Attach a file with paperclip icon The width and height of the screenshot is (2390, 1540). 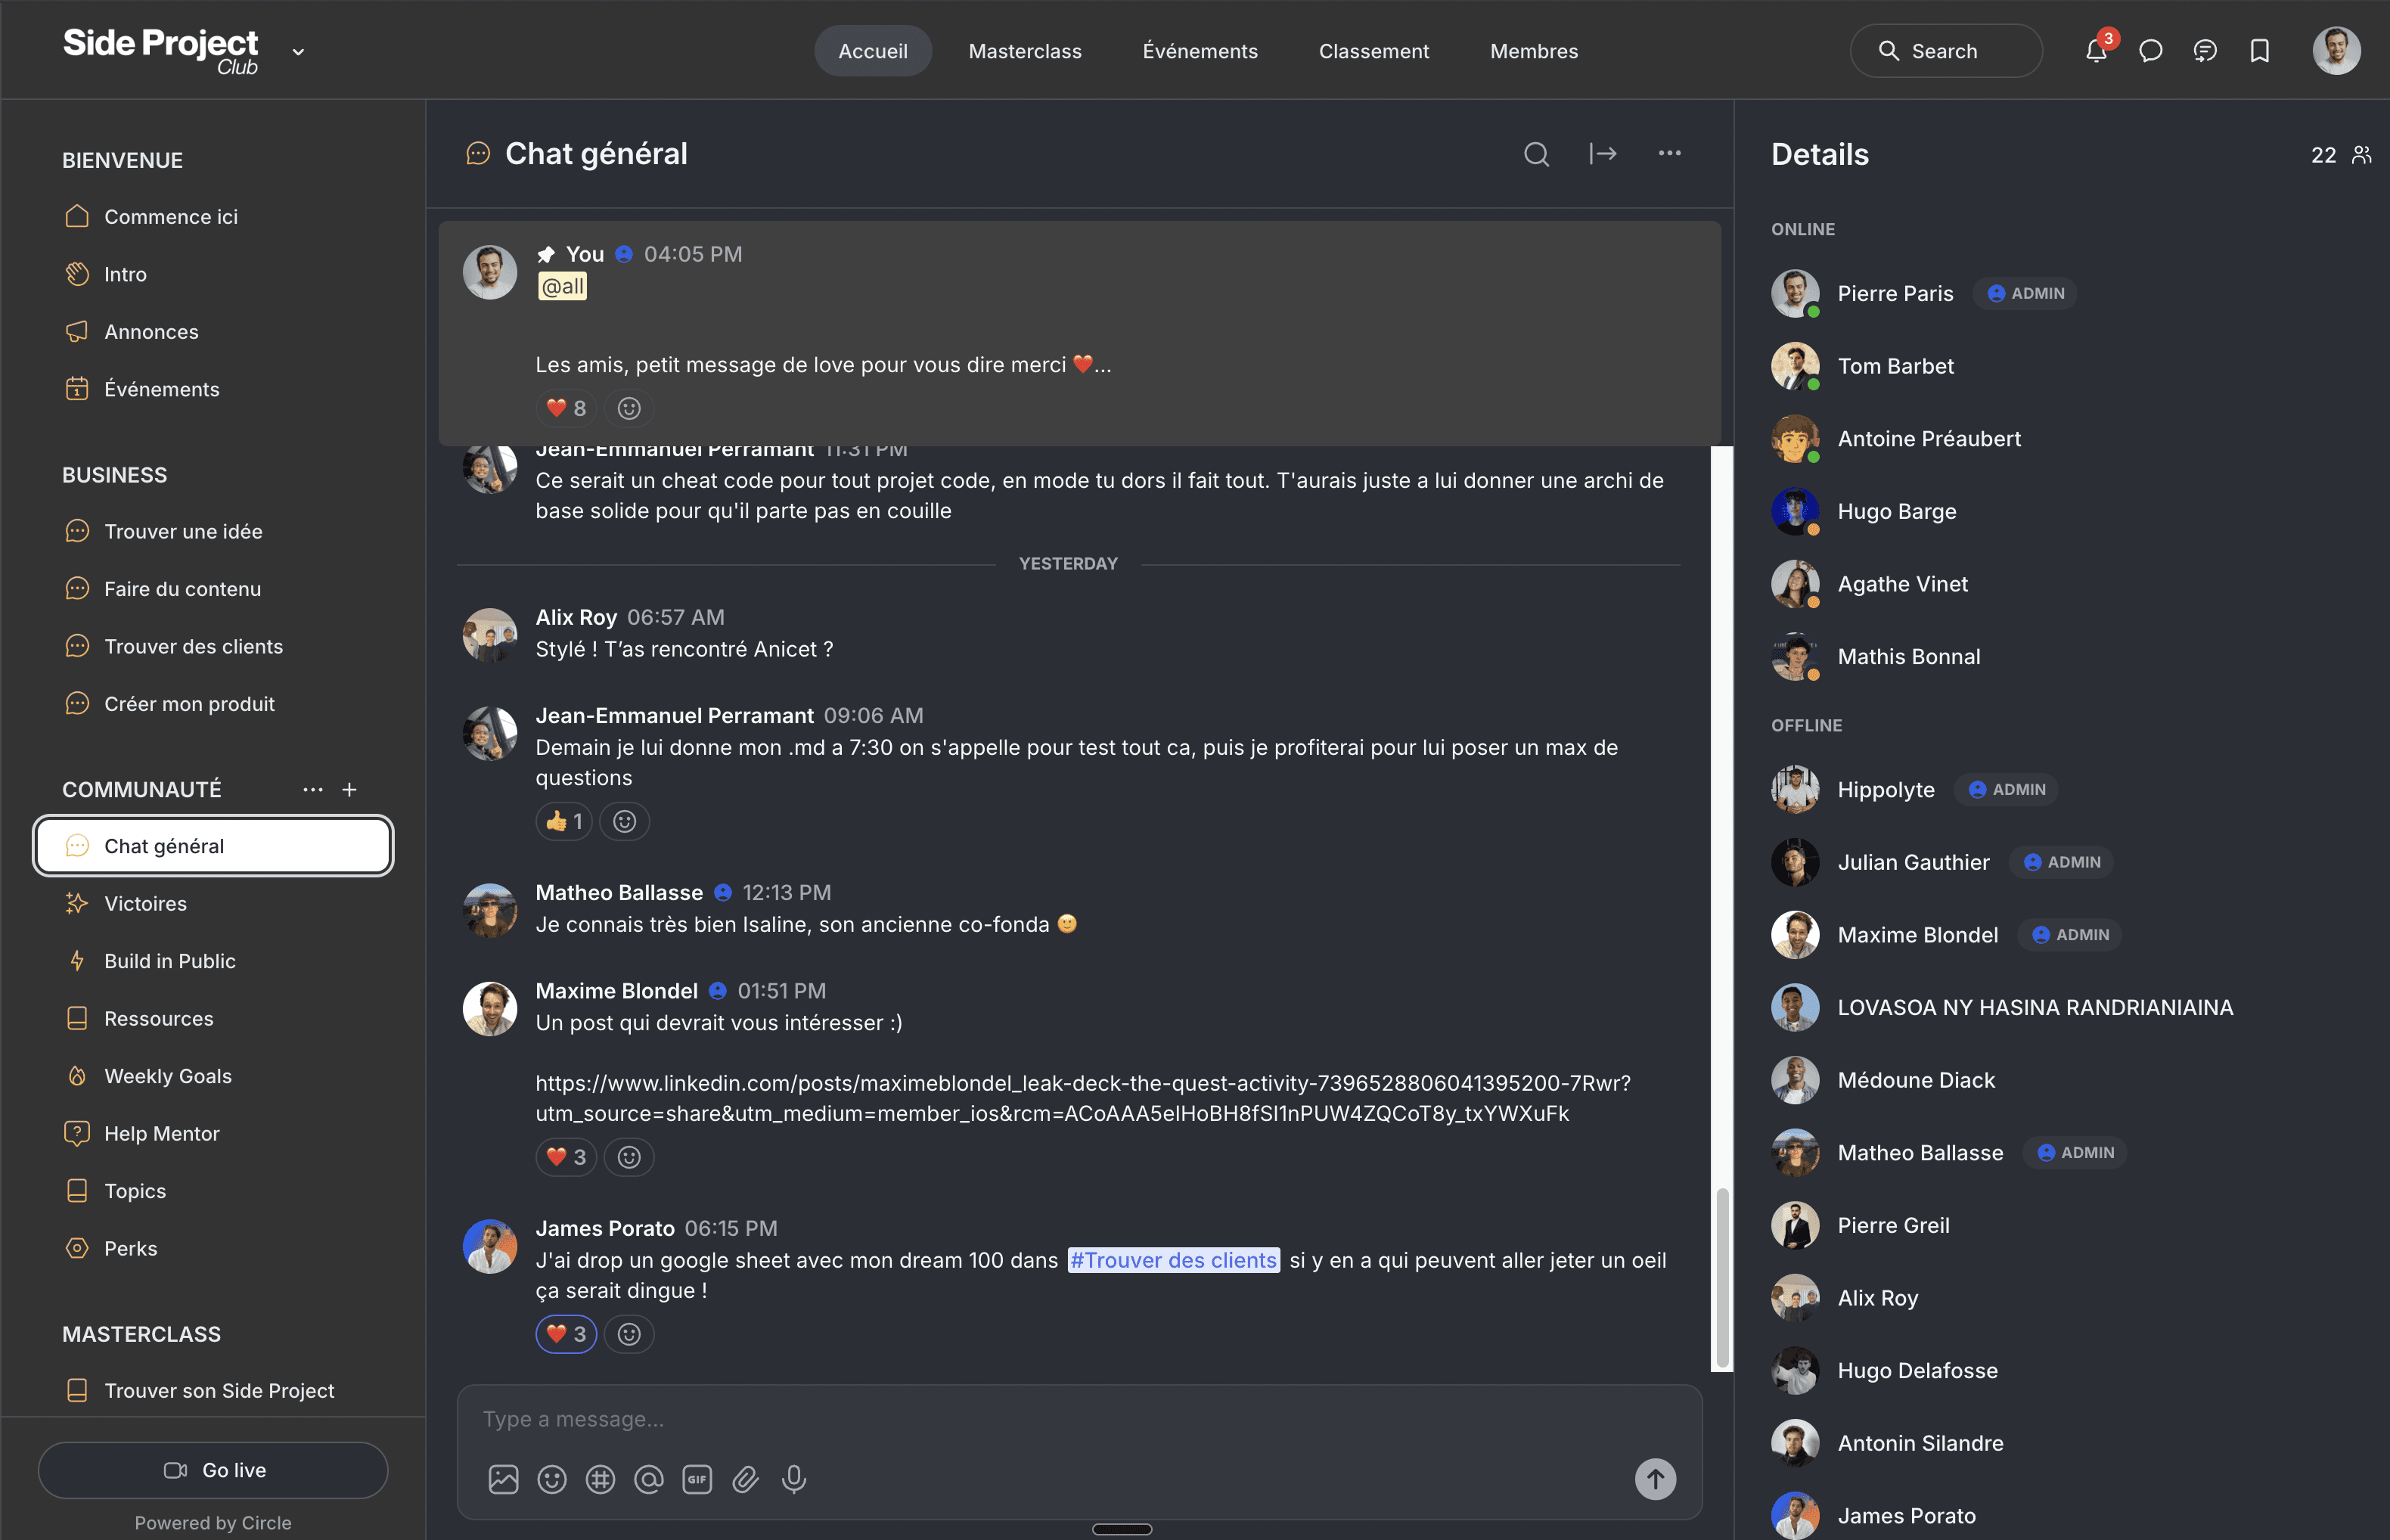[x=745, y=1479]
